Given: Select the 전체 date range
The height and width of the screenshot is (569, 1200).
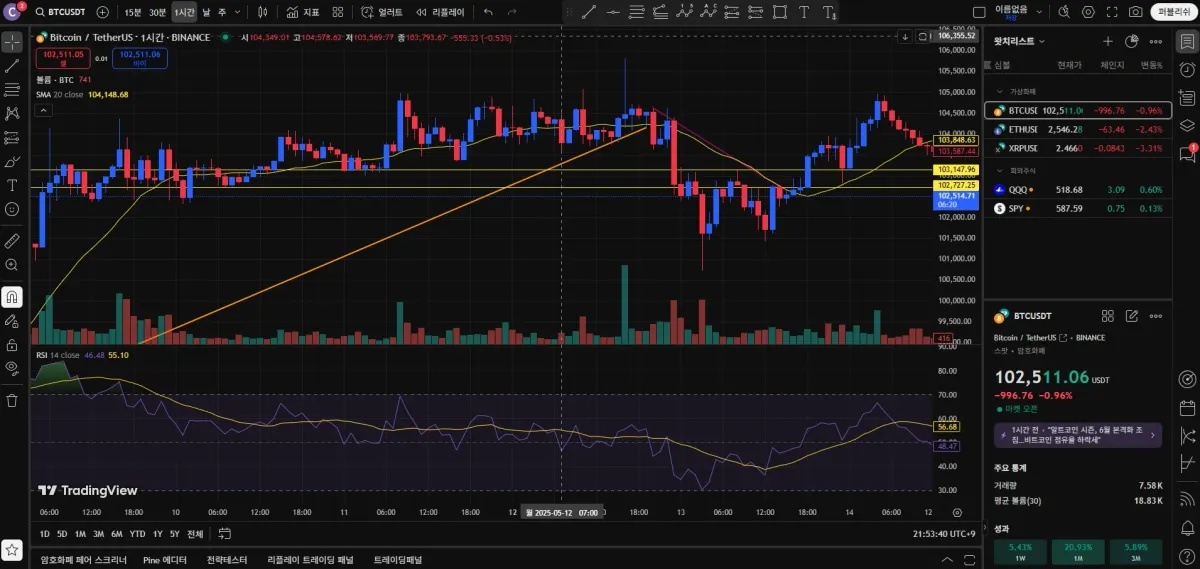Looking at the screenshot, I should (195, 534).
